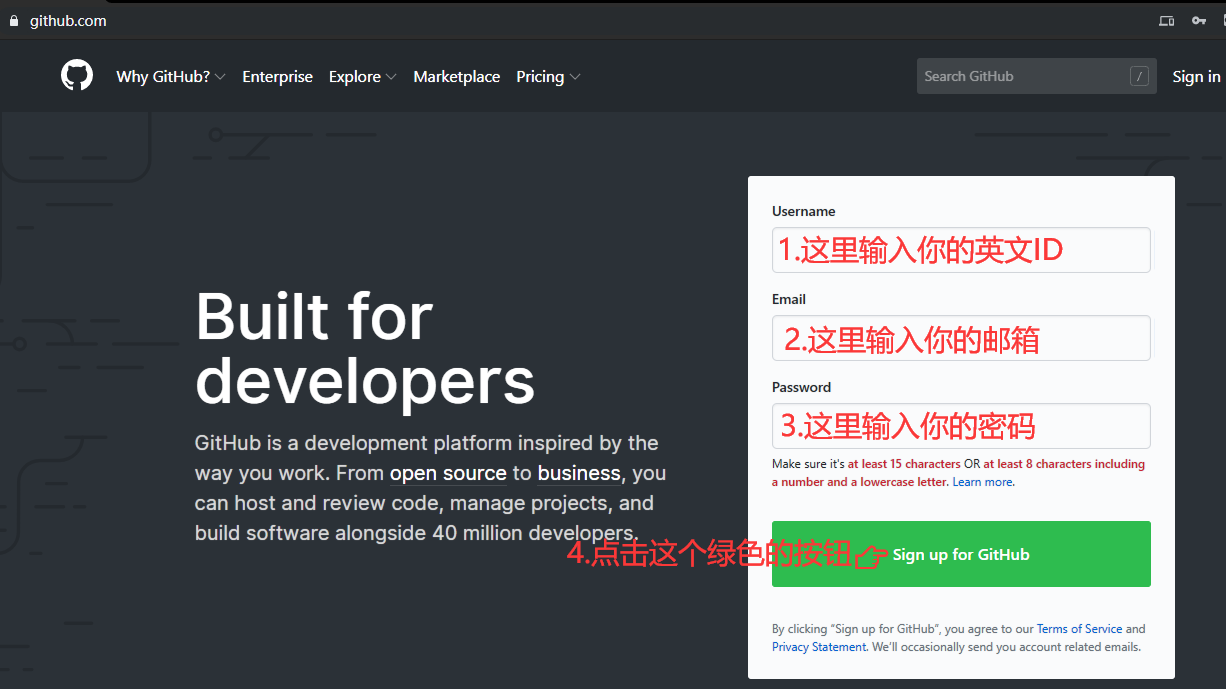Go to Marketplace in the header

click(x=457, y=77)
